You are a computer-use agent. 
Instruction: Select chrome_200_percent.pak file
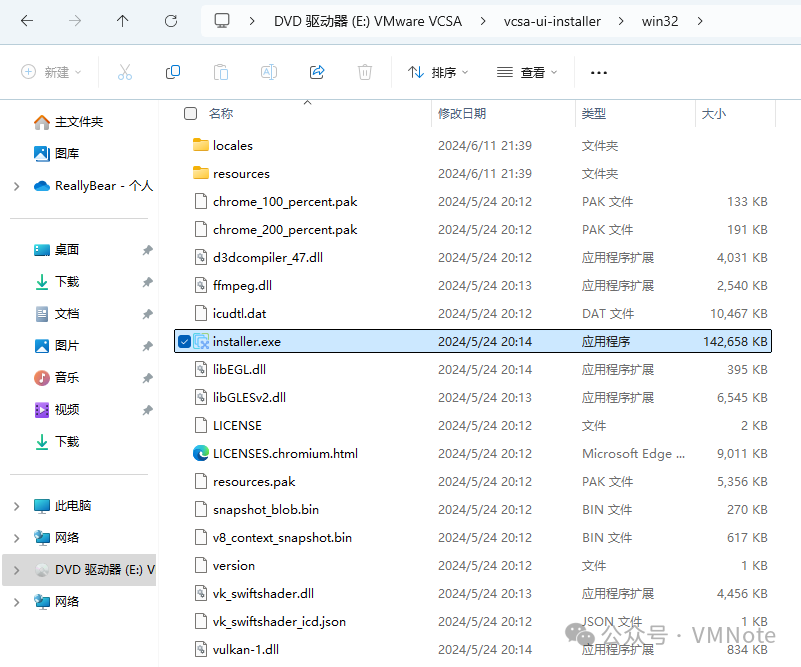click(285, 230)
